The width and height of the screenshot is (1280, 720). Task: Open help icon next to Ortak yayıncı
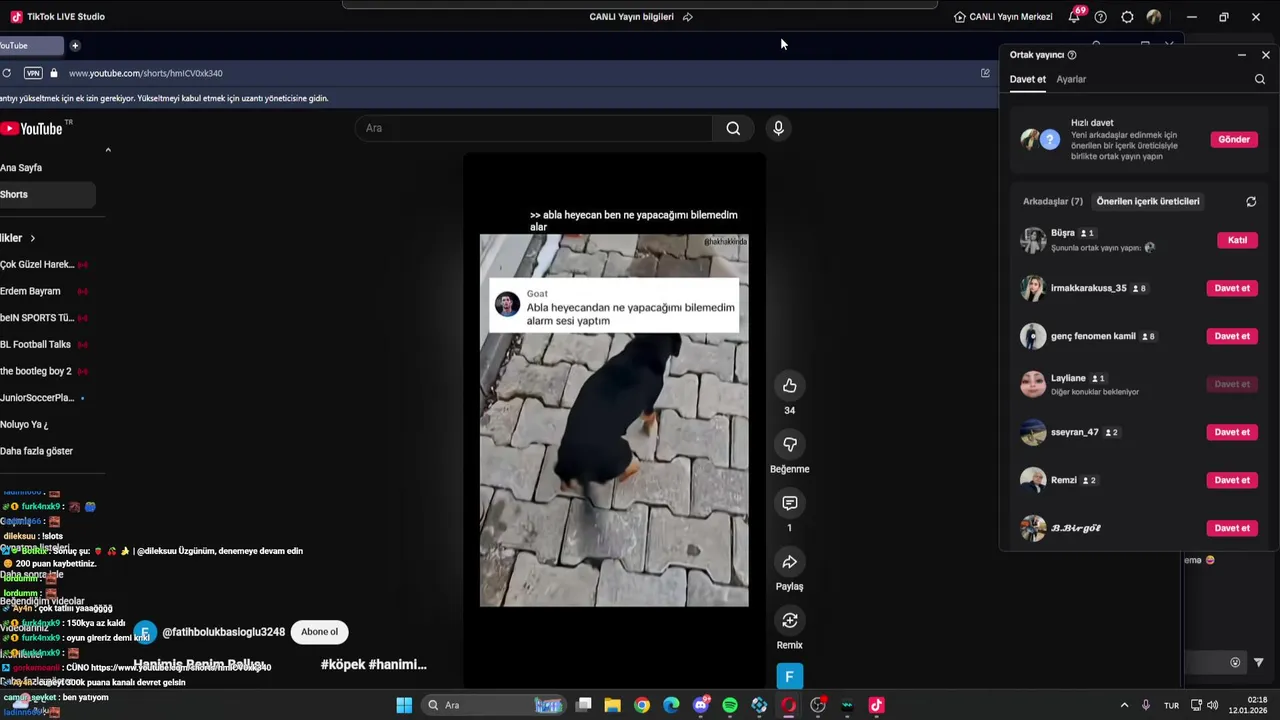(1072, 55)
